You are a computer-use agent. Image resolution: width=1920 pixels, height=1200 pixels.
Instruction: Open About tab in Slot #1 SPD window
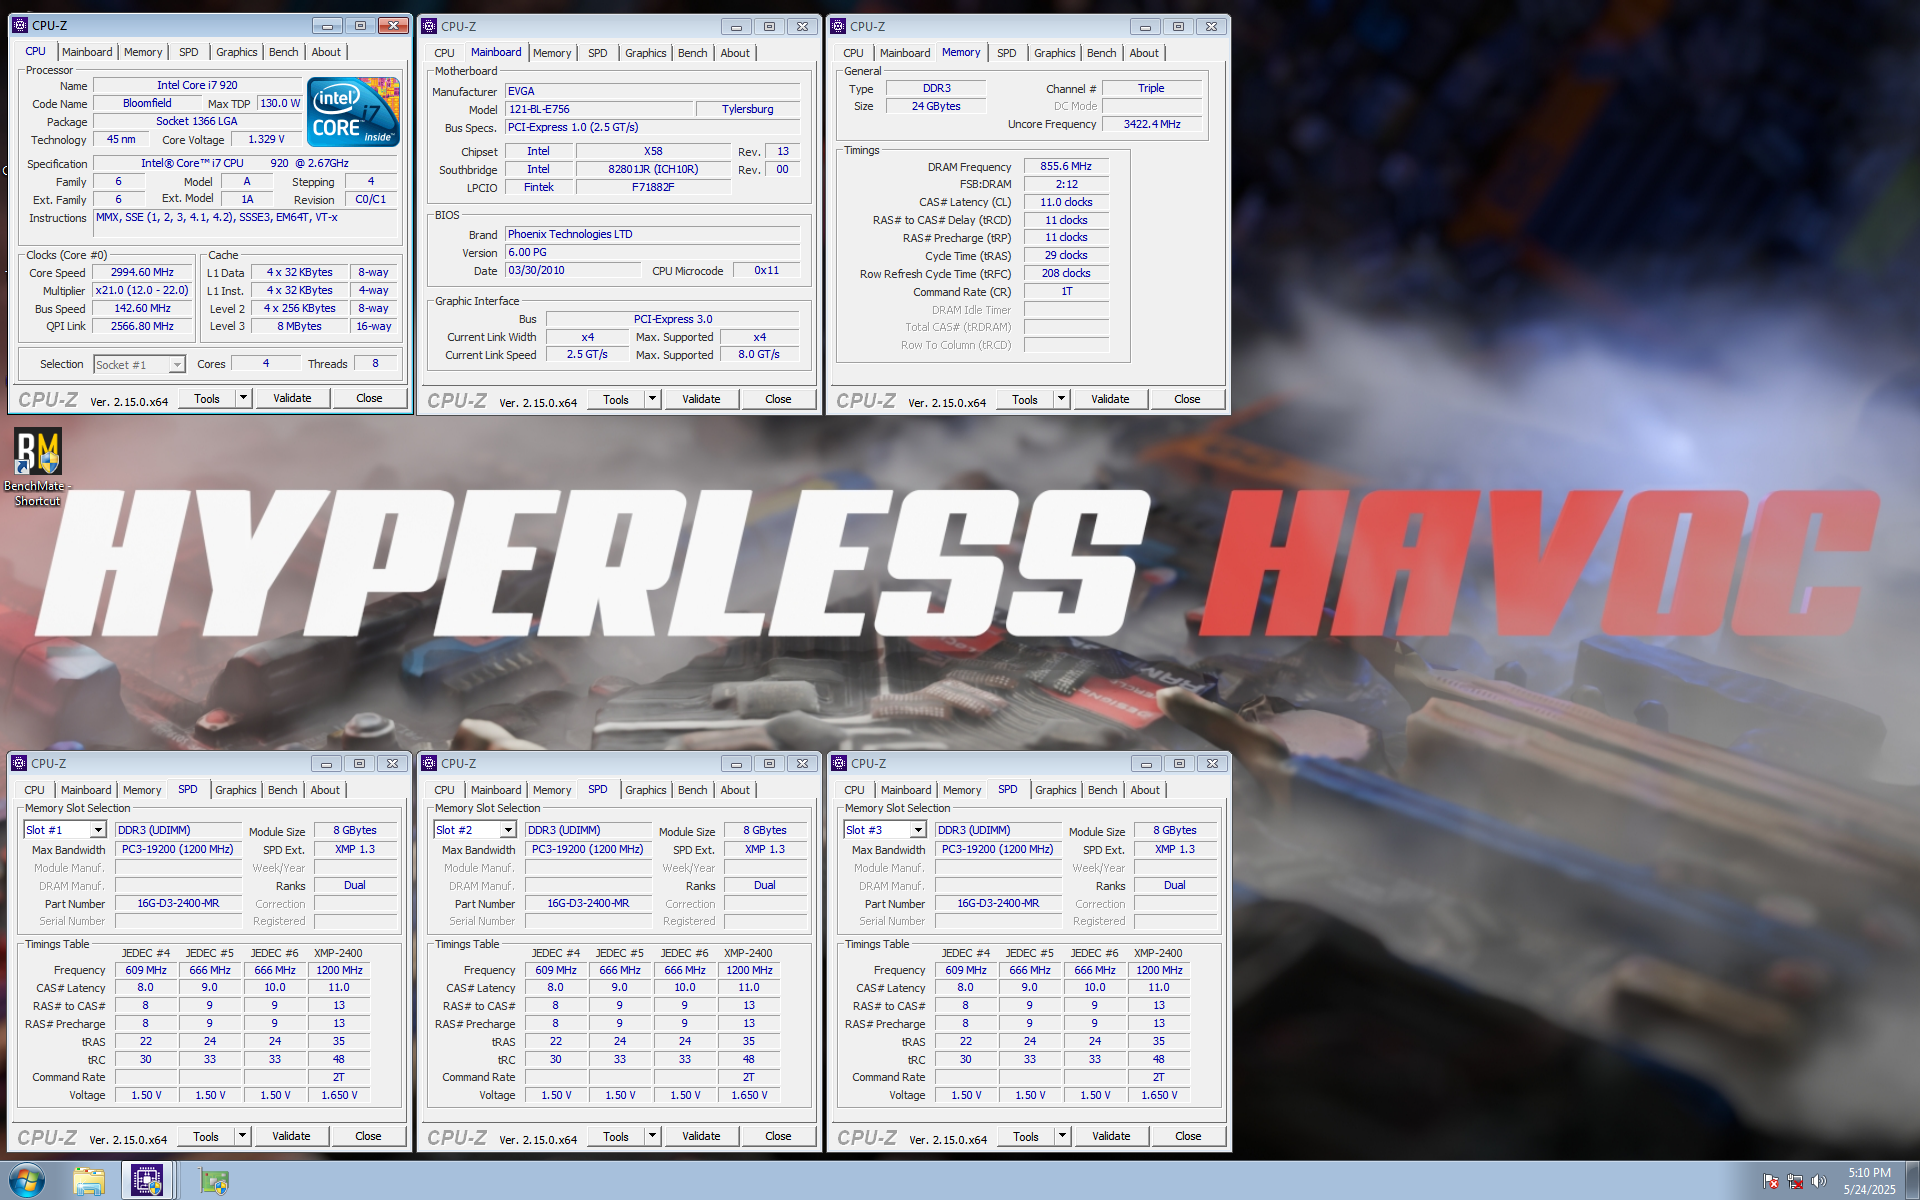[325, 790]
